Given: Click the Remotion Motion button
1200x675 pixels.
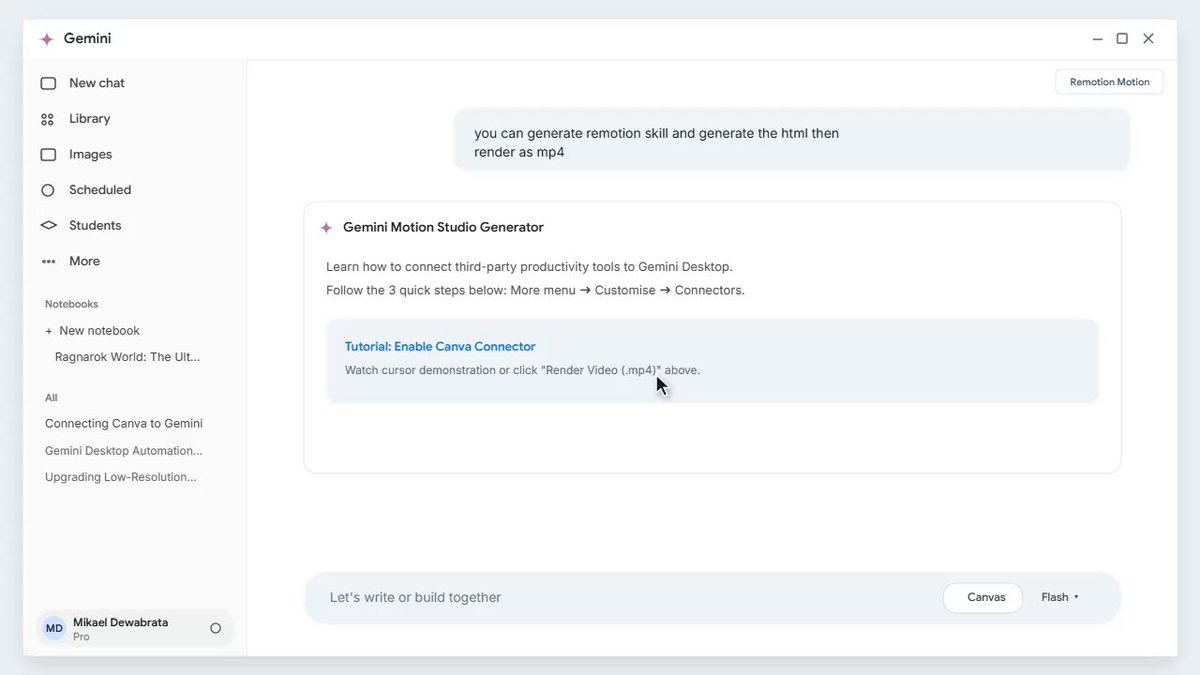Looking at the screenshot, I should [x=1109, y=82].
